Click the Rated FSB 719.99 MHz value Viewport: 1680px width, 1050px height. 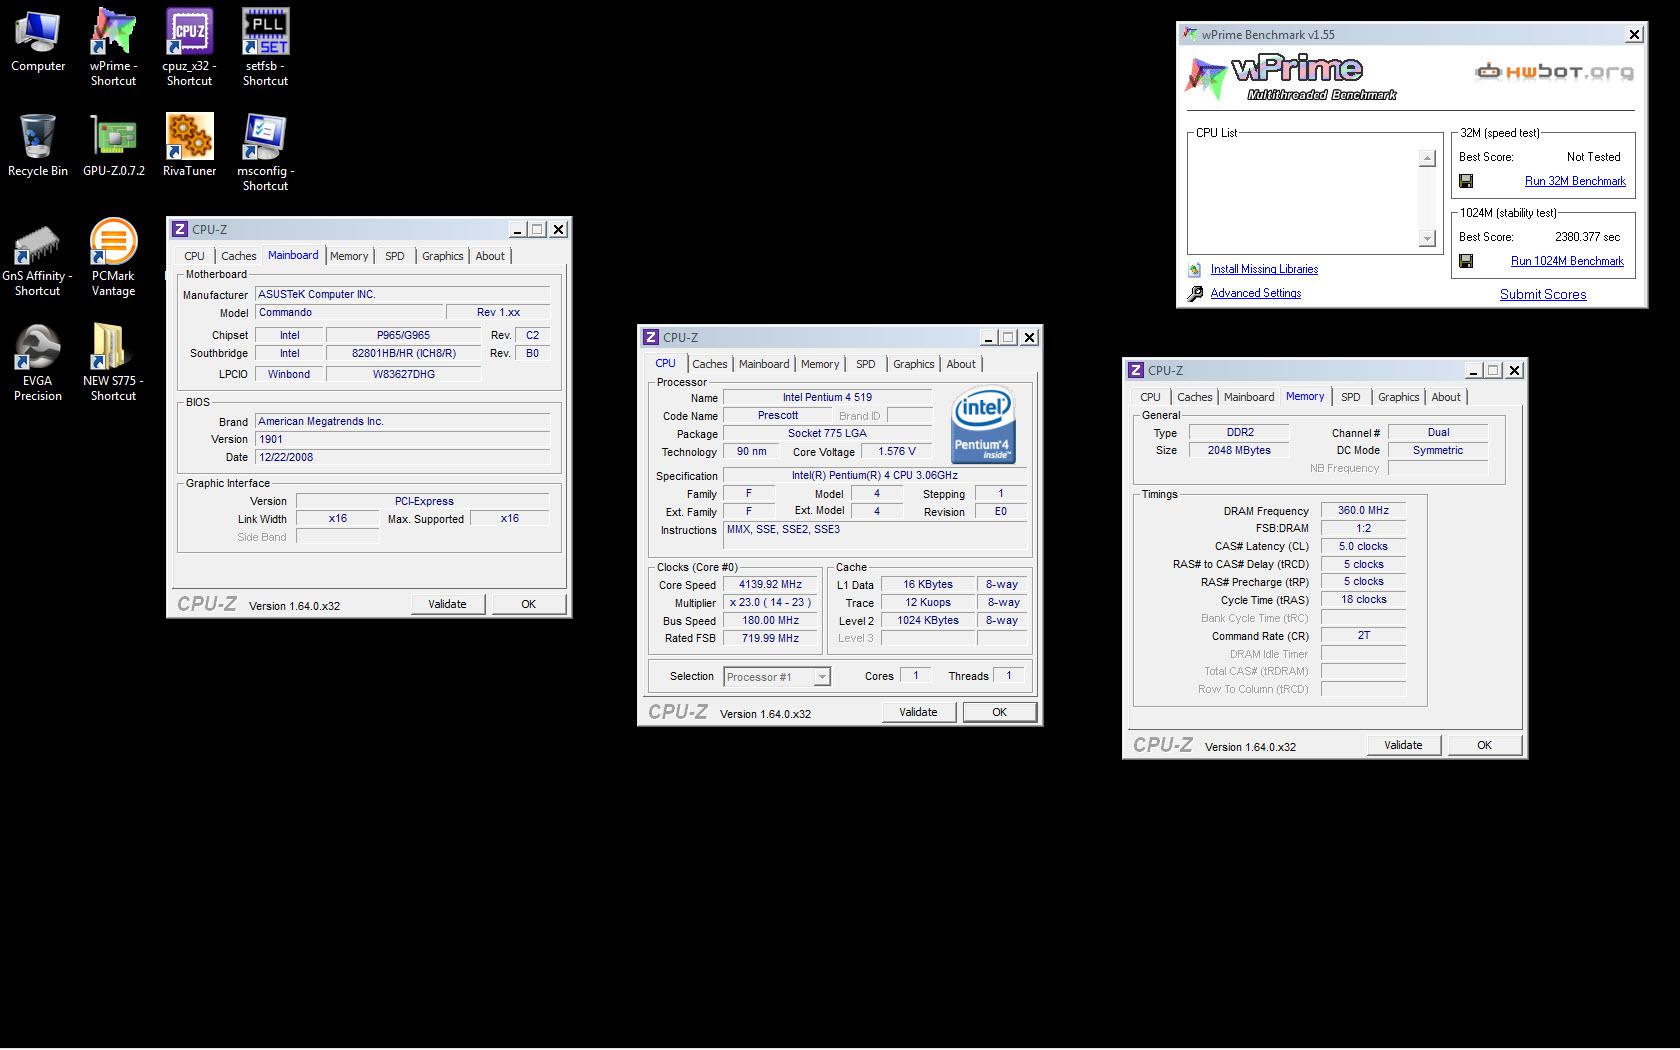point(770,638)
